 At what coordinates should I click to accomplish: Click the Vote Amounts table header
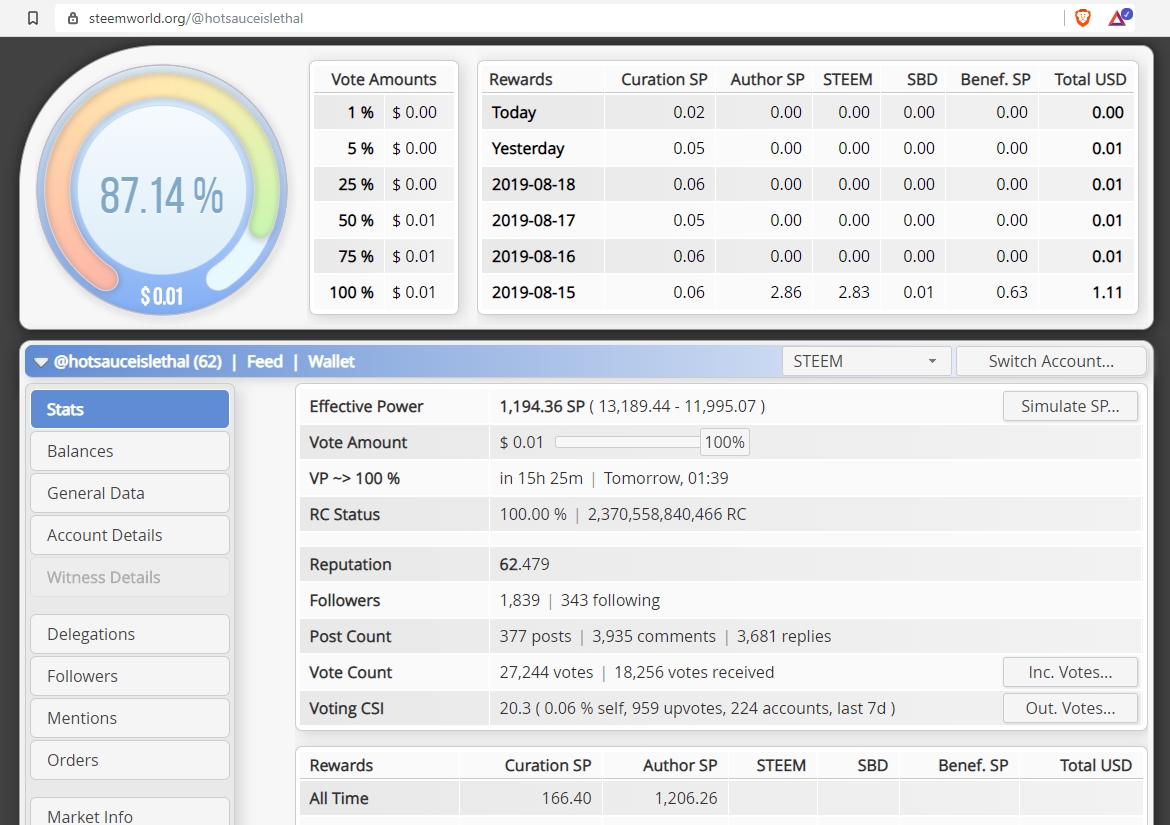384,79
